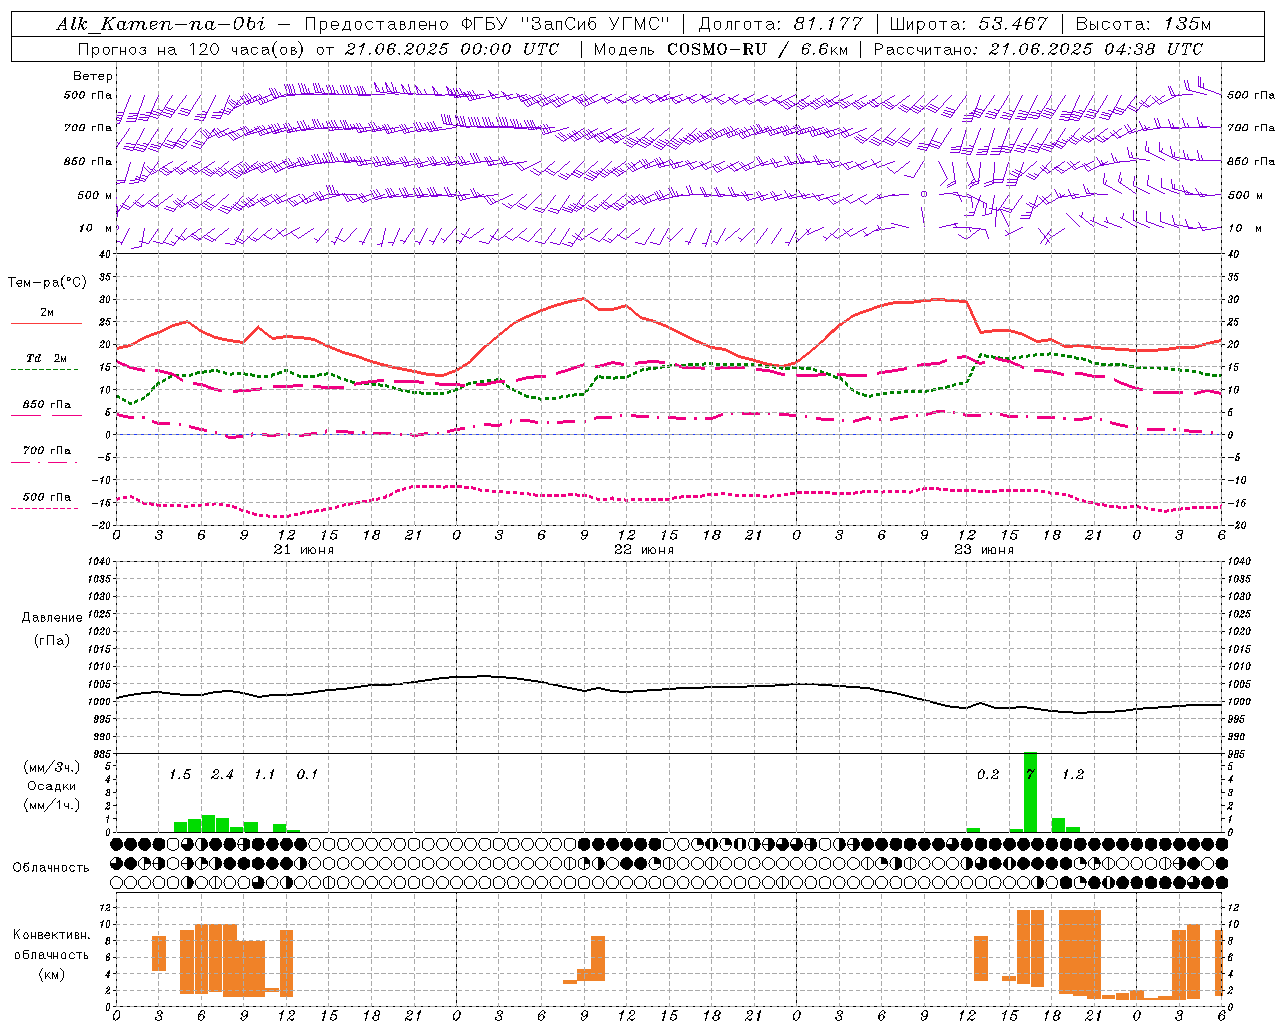Viewport: 1280px width, 1024px height.
Task: Click the red line sample under 2м legend
Action: coord(47,324)
